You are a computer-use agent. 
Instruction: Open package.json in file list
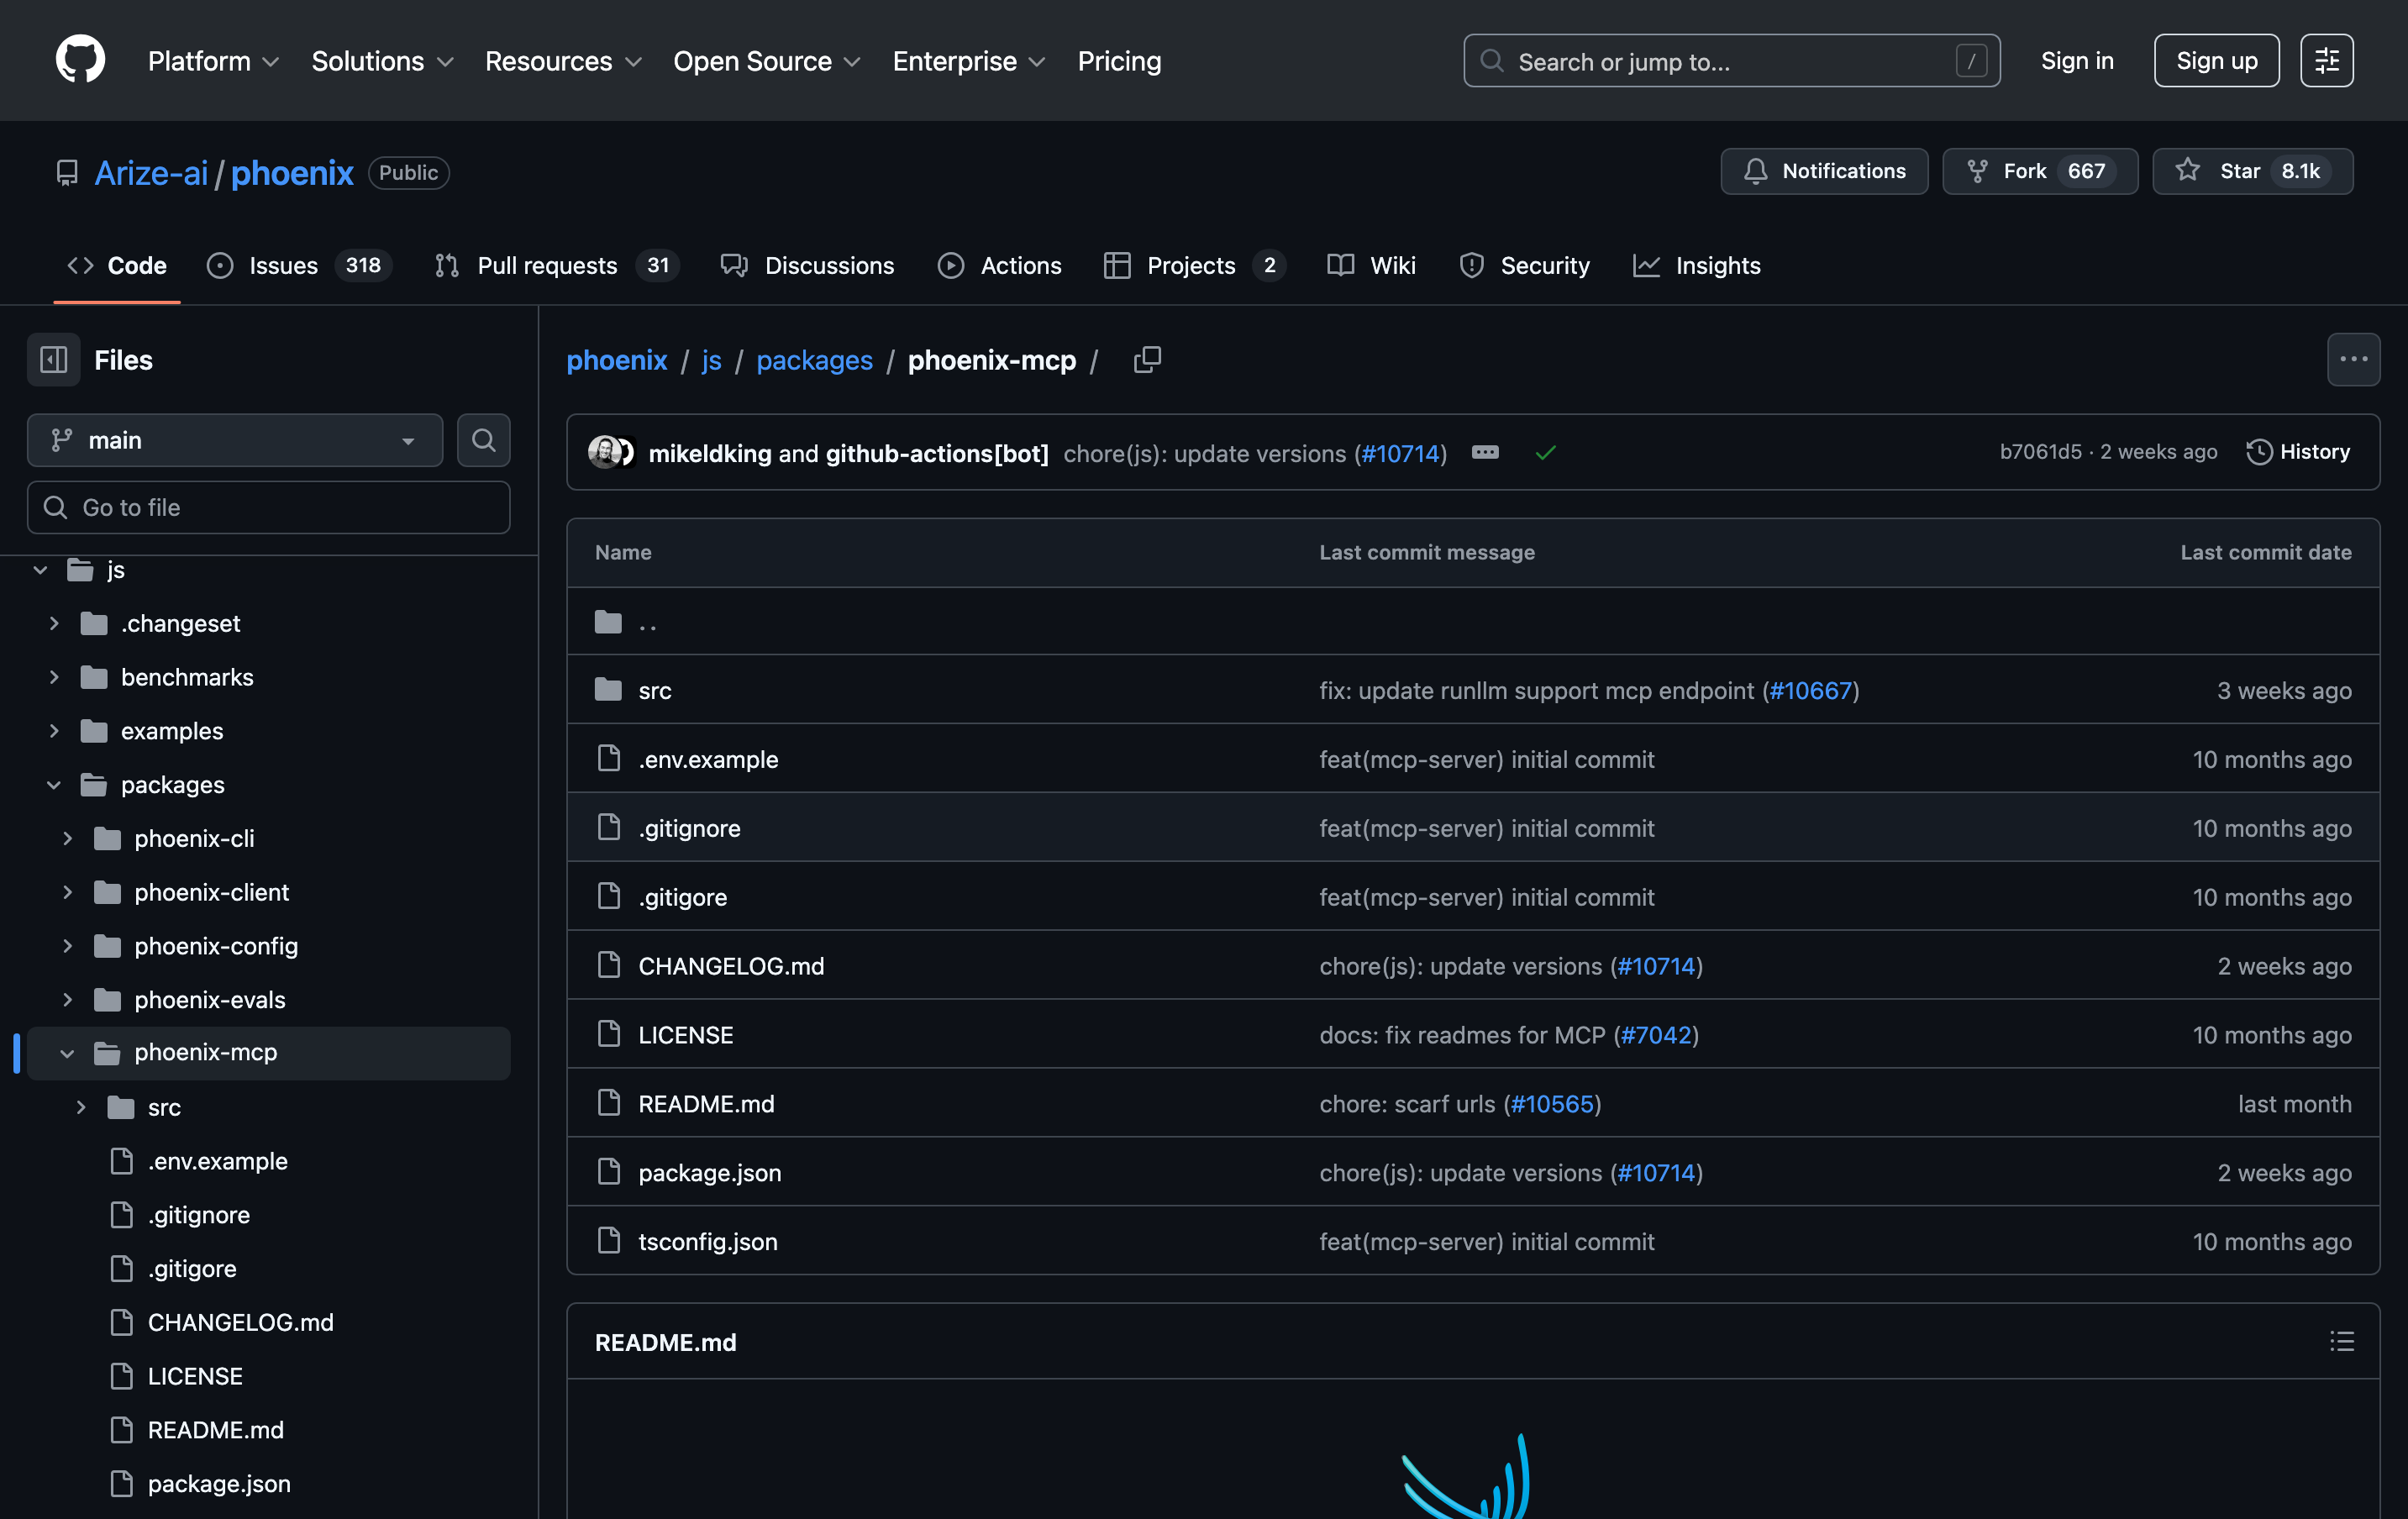pos(709,1173)
